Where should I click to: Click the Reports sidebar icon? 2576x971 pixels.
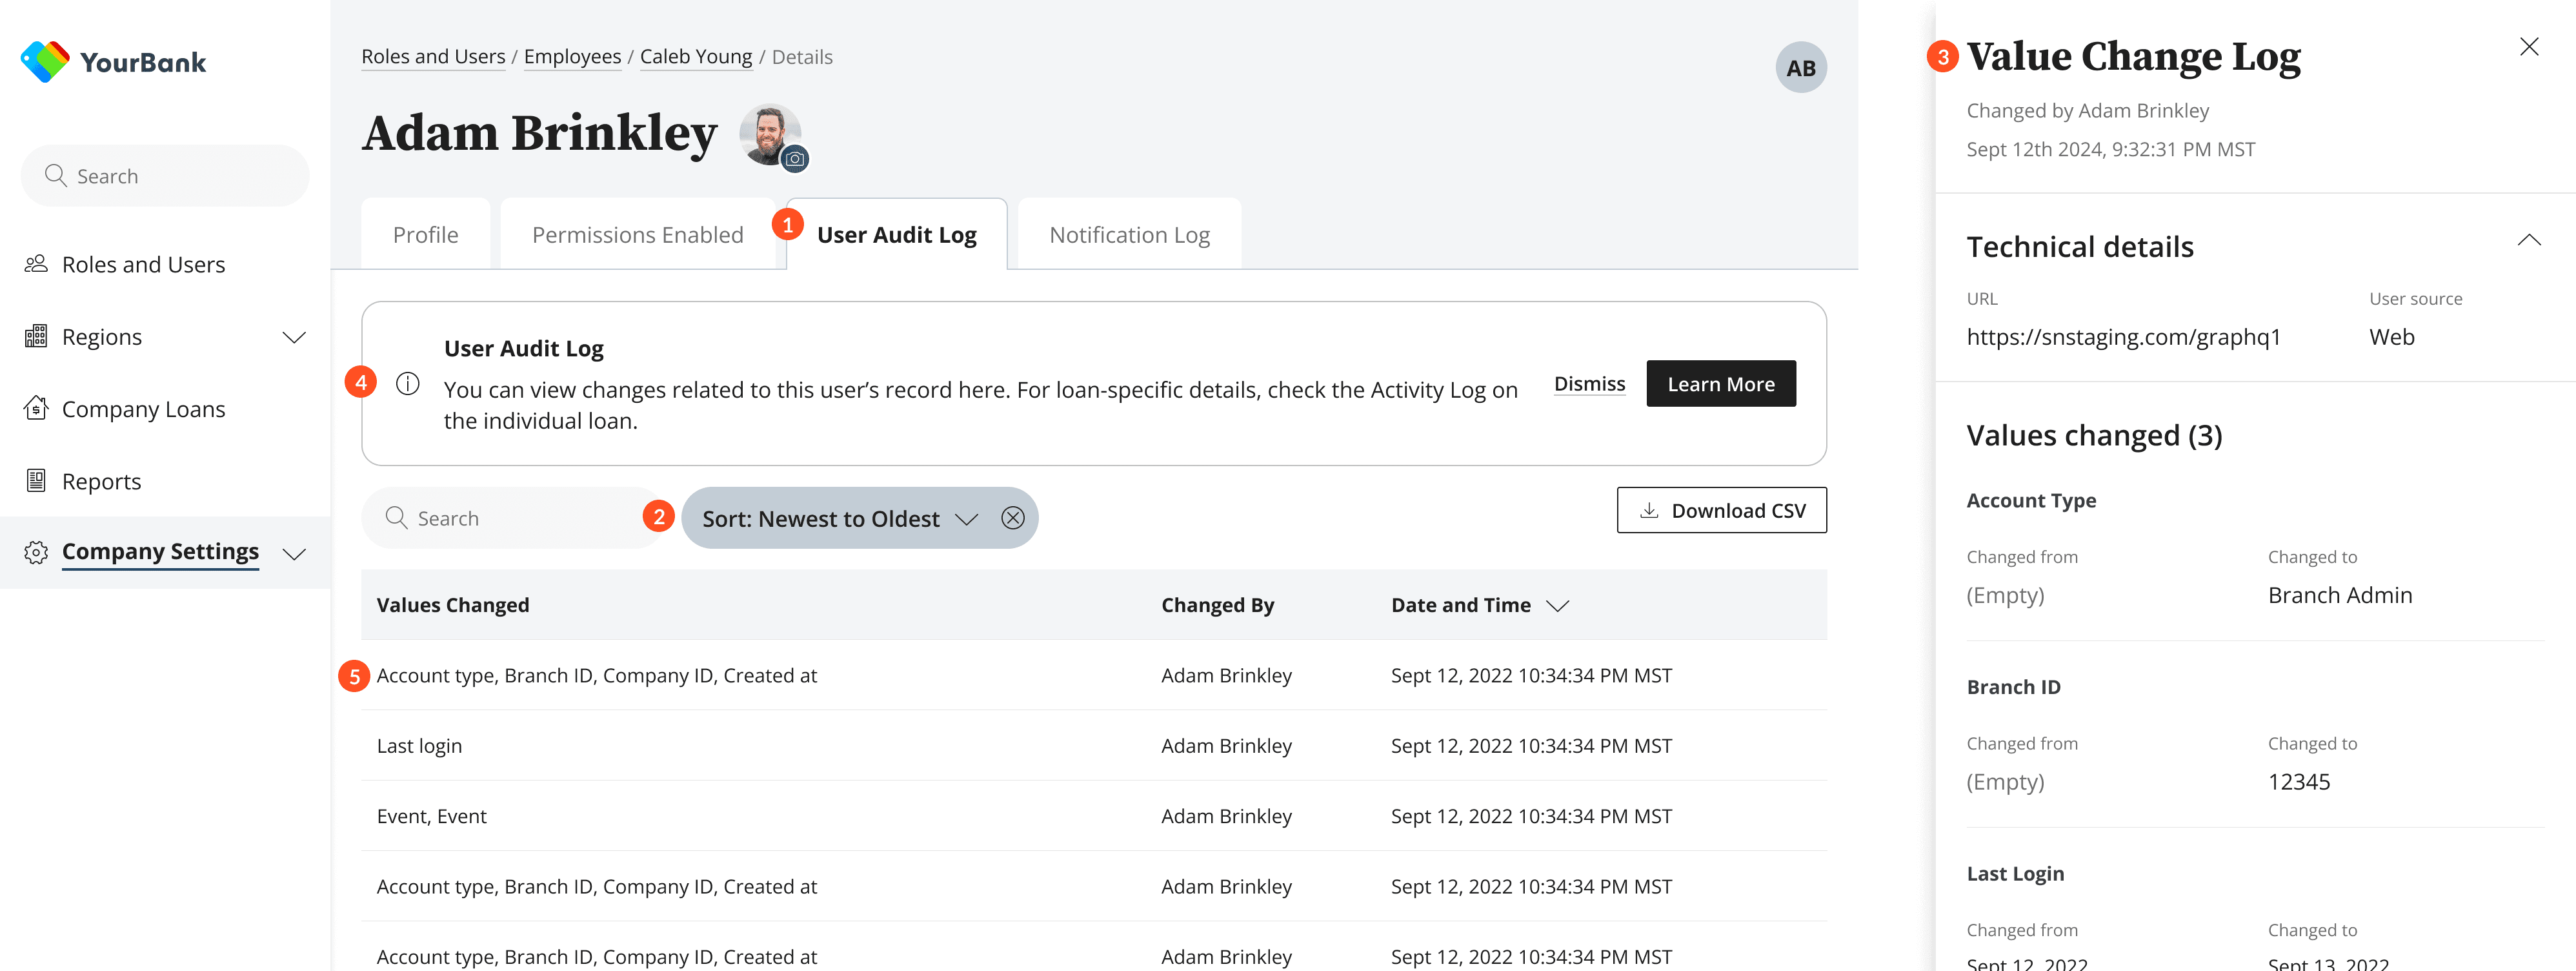(x=36, y=481)
